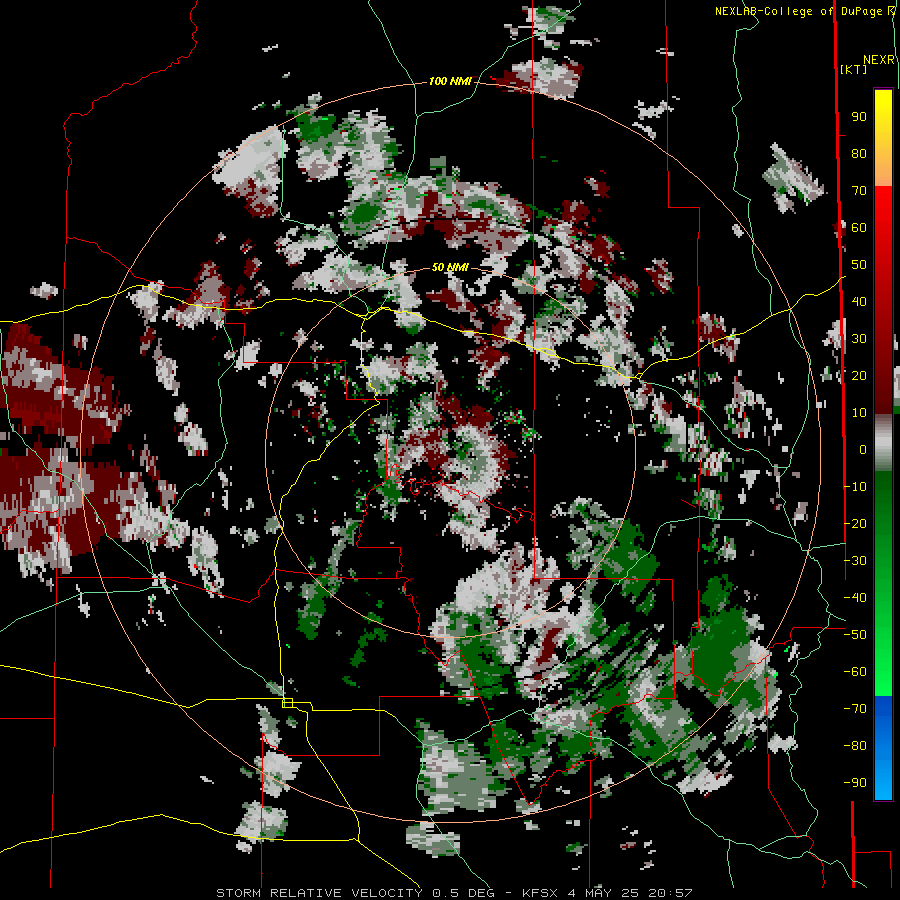
Task: Select the "-80" value on velocity scale
Action: [855, 746]
